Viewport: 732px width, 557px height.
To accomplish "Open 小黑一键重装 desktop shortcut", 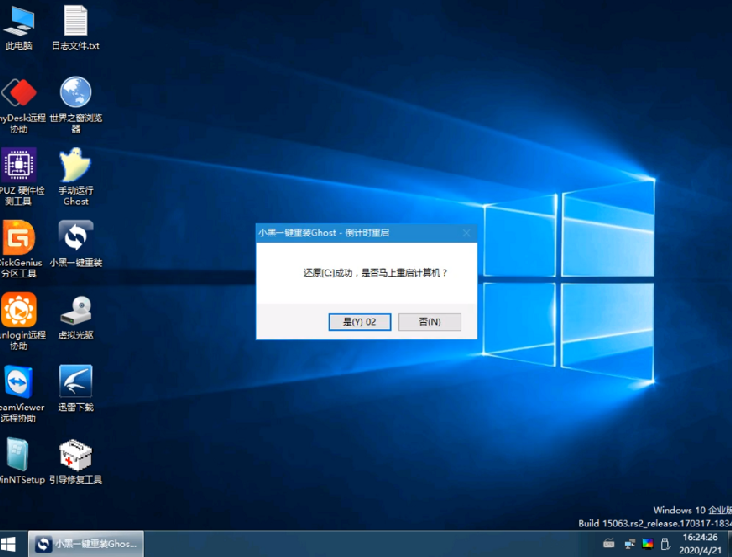I will [x=76, y=238].
